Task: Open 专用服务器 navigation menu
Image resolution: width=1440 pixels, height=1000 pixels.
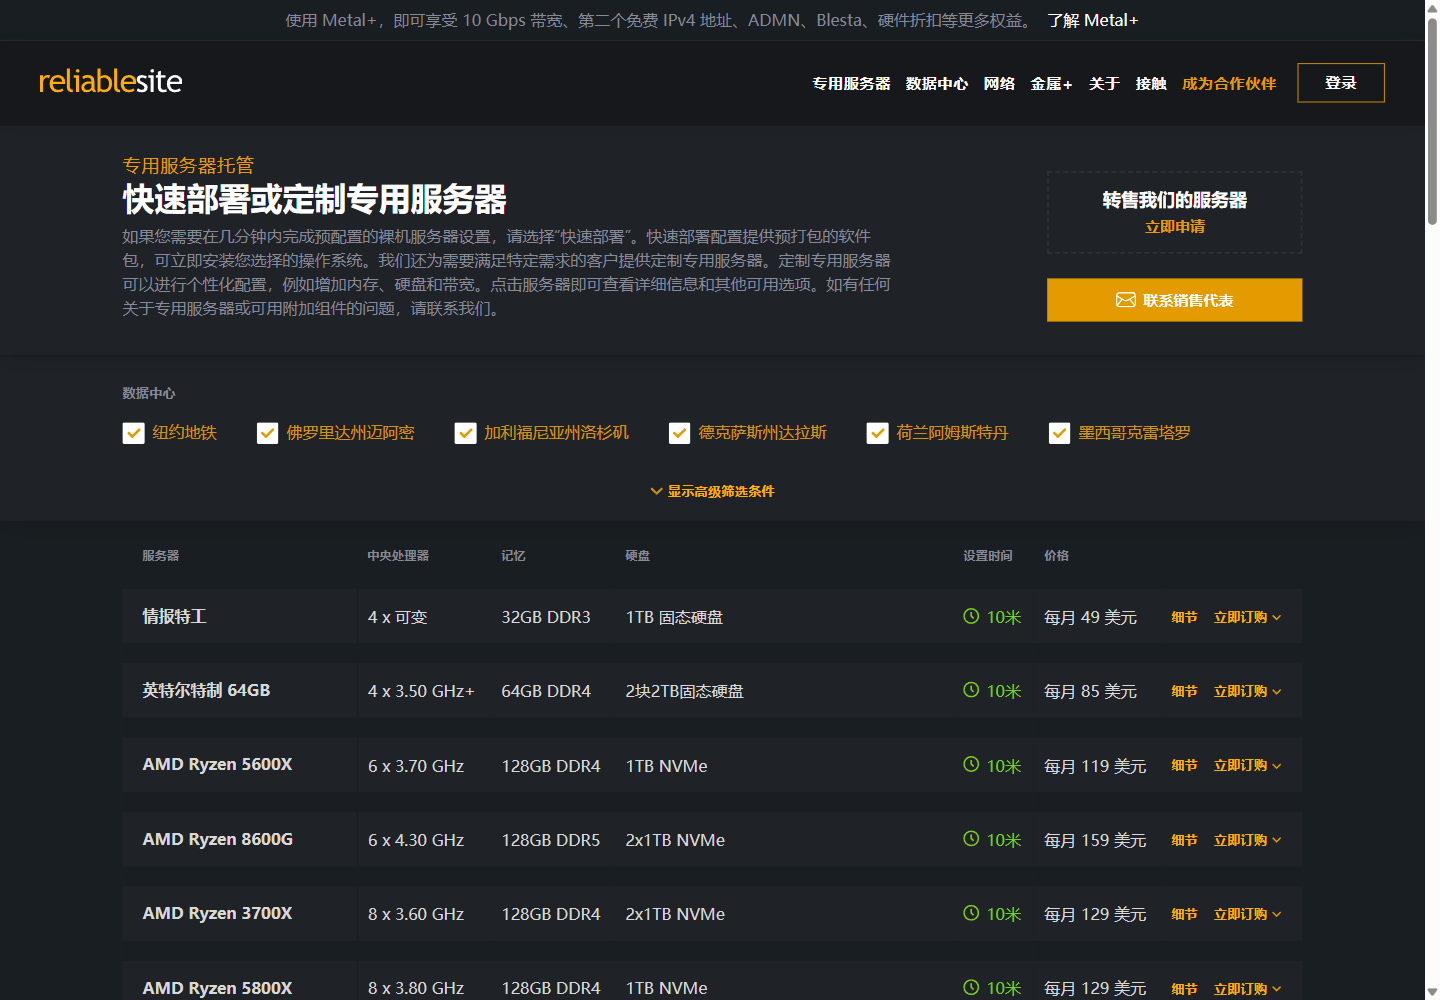Action: pyautogui.click(x=851, y=83)
